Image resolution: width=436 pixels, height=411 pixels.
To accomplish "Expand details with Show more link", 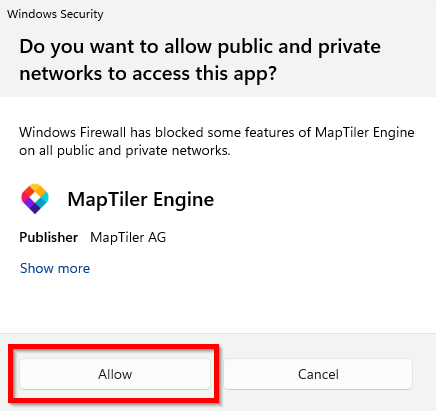I will pos(55,268).
